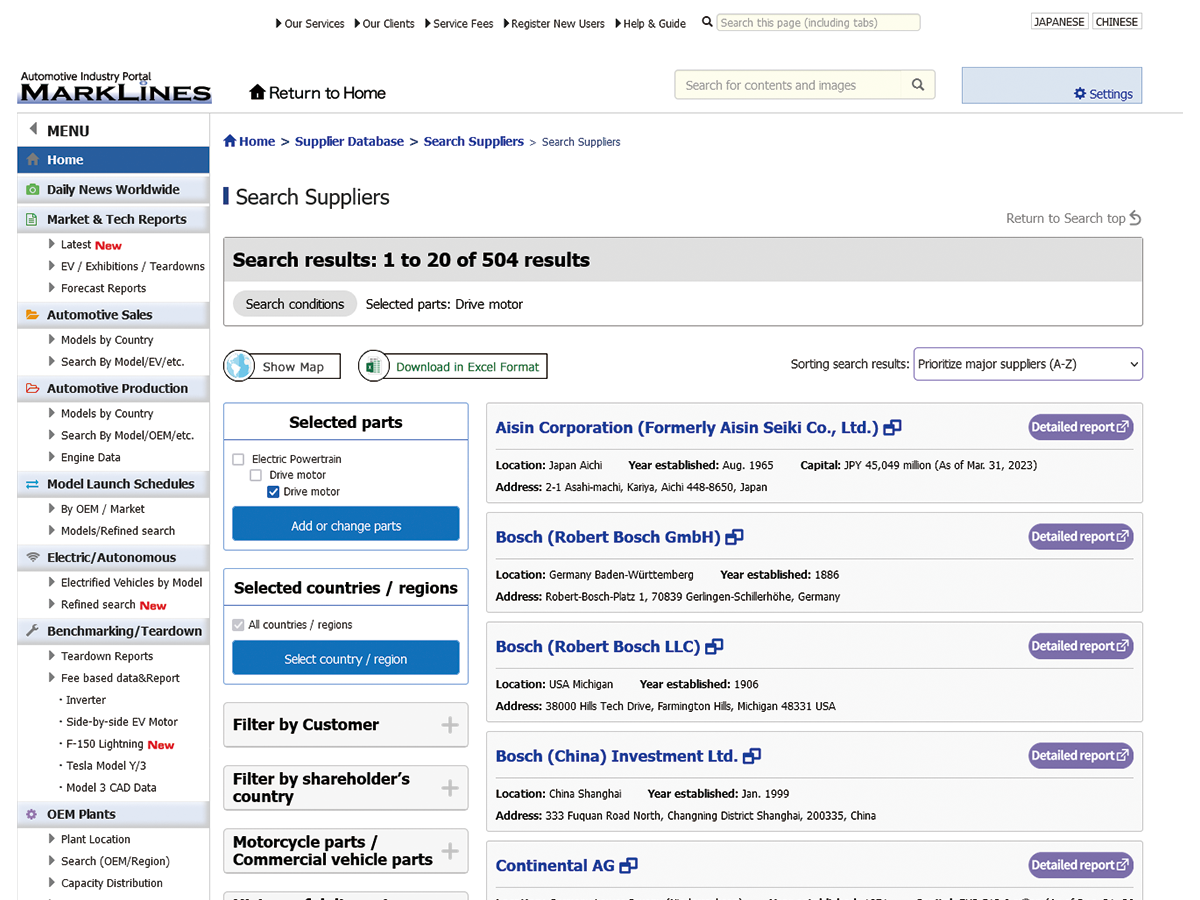Click the Search this page input field
Image resolution: width=1200 pixels, height=900 pixels.
coord(818,22)
